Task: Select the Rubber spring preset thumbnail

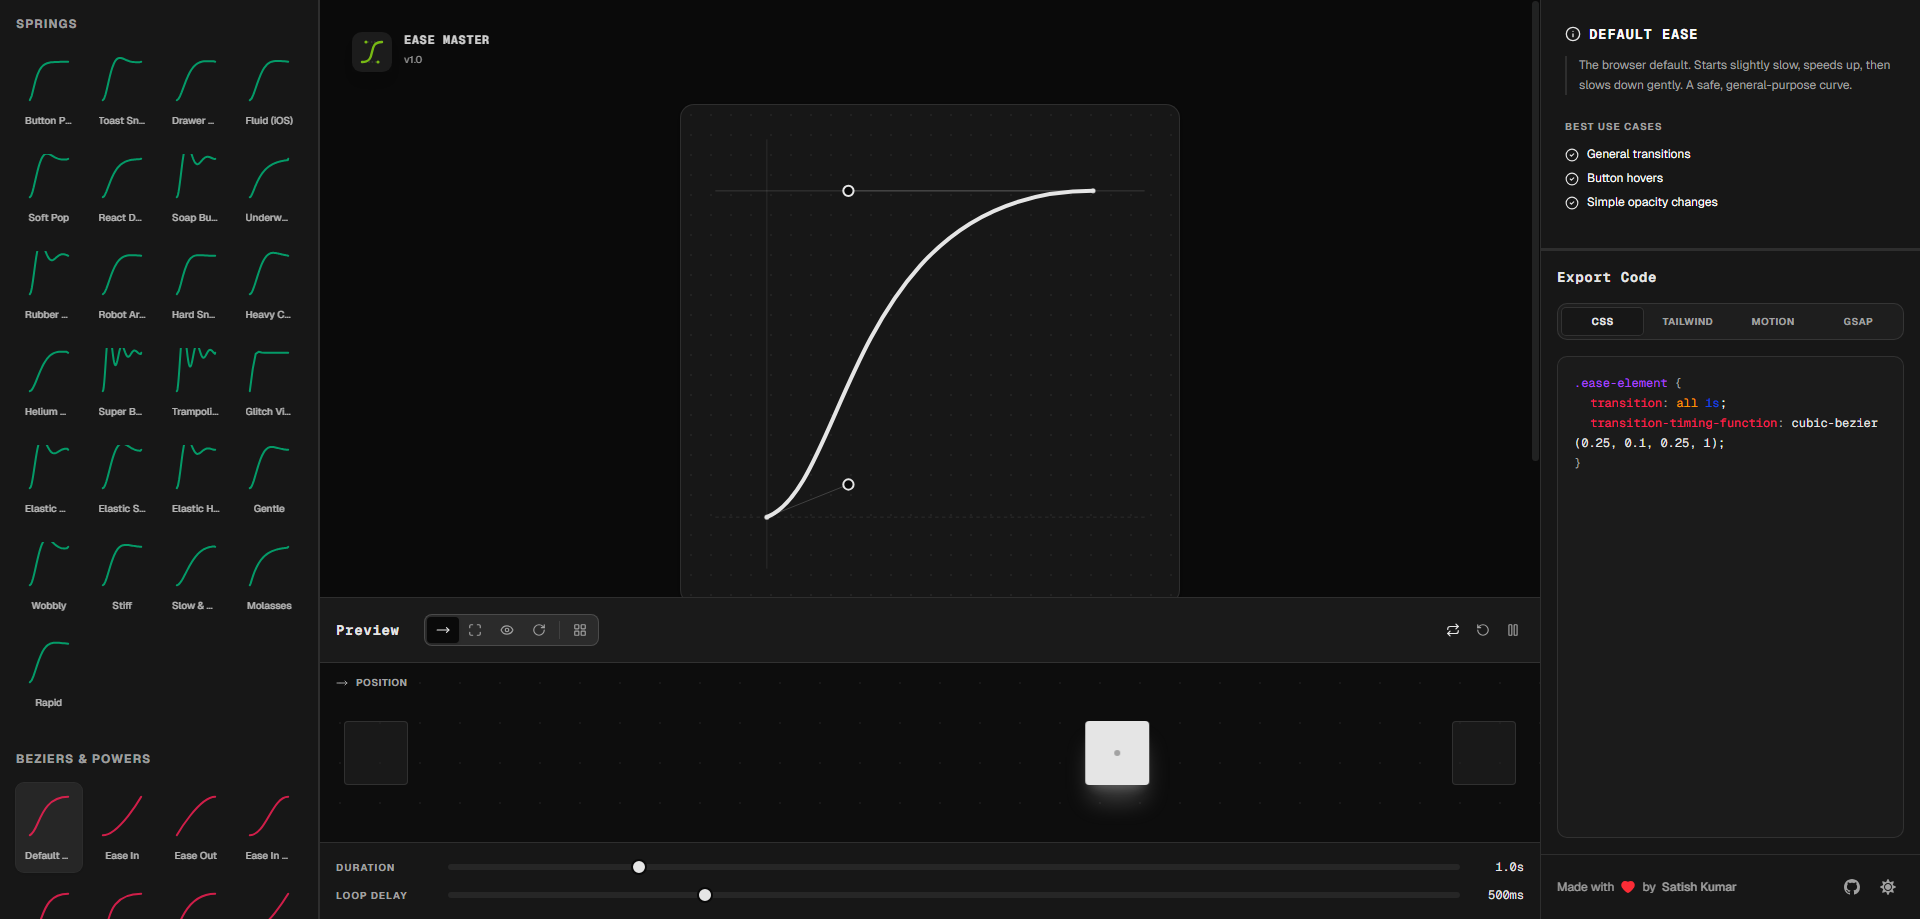Action: click(46, 283)
